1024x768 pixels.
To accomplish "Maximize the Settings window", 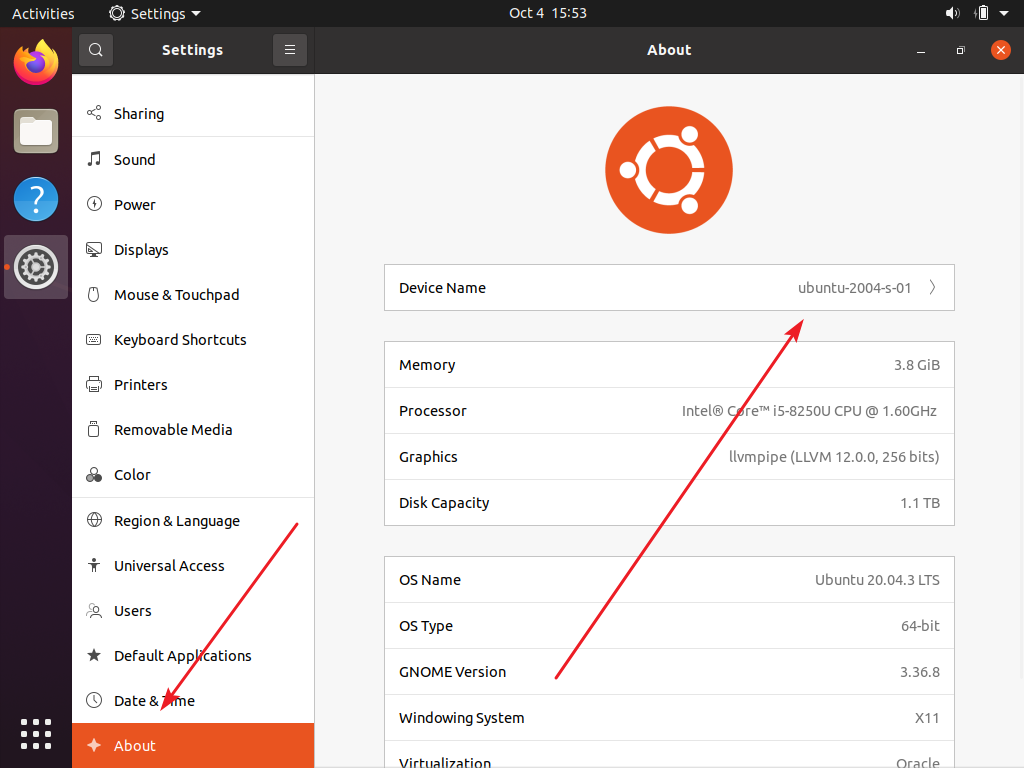I will [960, 50].
